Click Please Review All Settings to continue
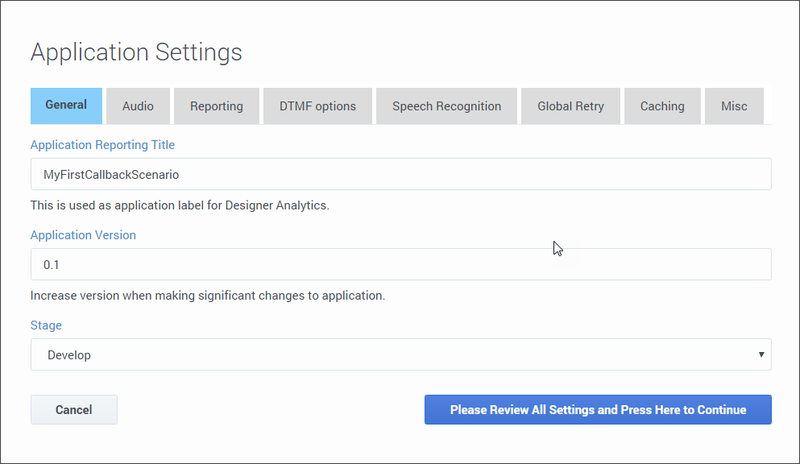Screen dimensions: 800x464 click(598, 410)
